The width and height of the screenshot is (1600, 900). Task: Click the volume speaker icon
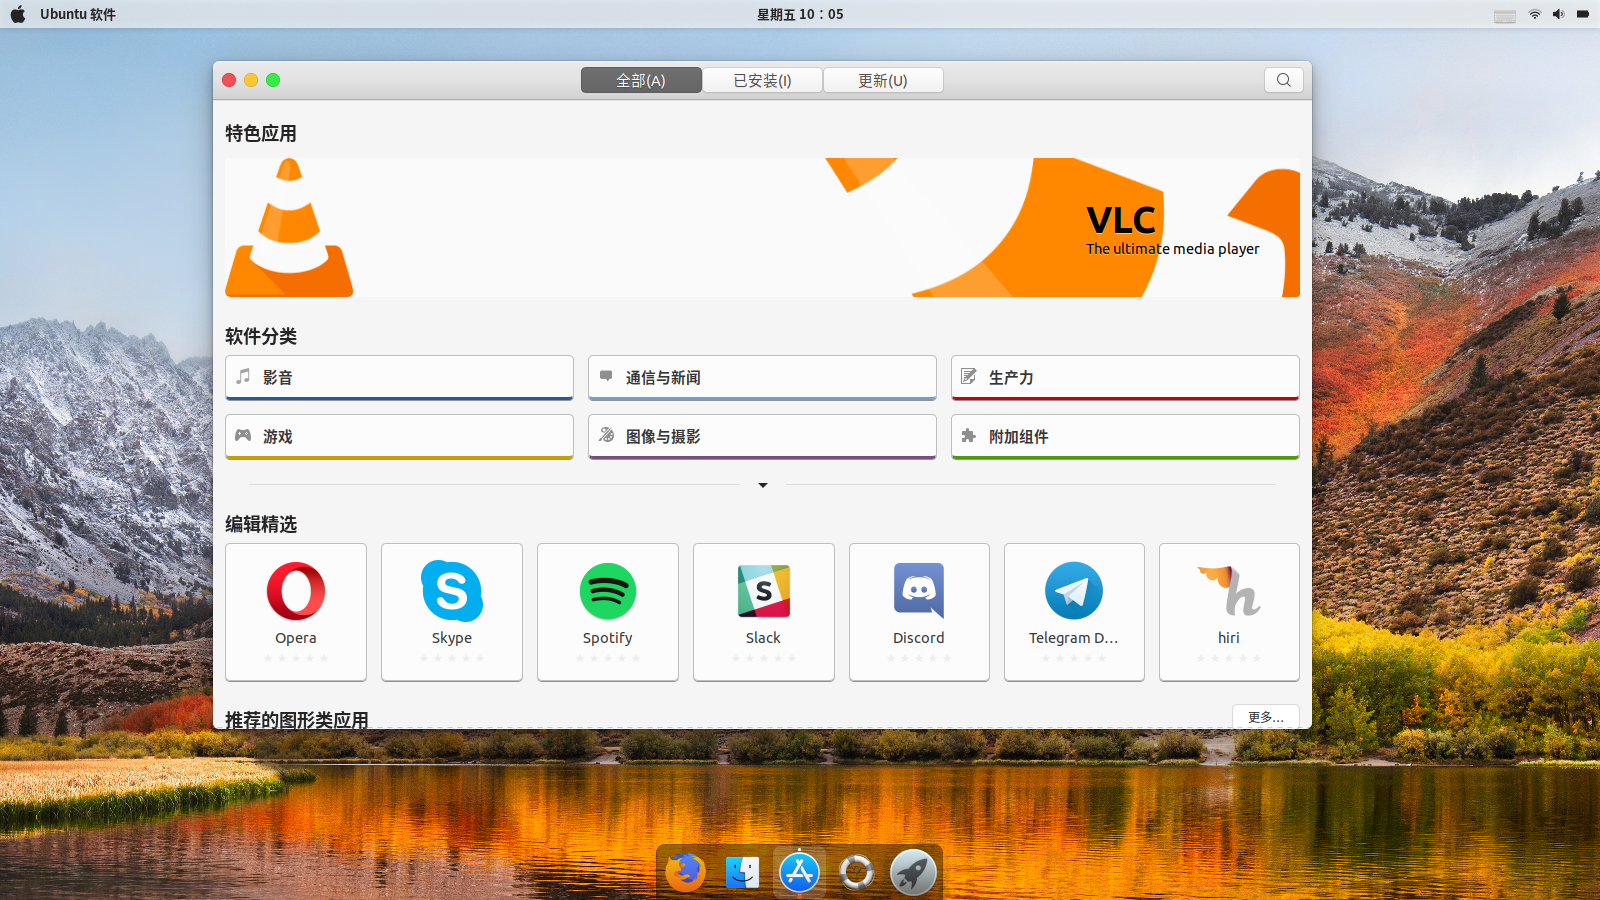(x=1558, y=14)
